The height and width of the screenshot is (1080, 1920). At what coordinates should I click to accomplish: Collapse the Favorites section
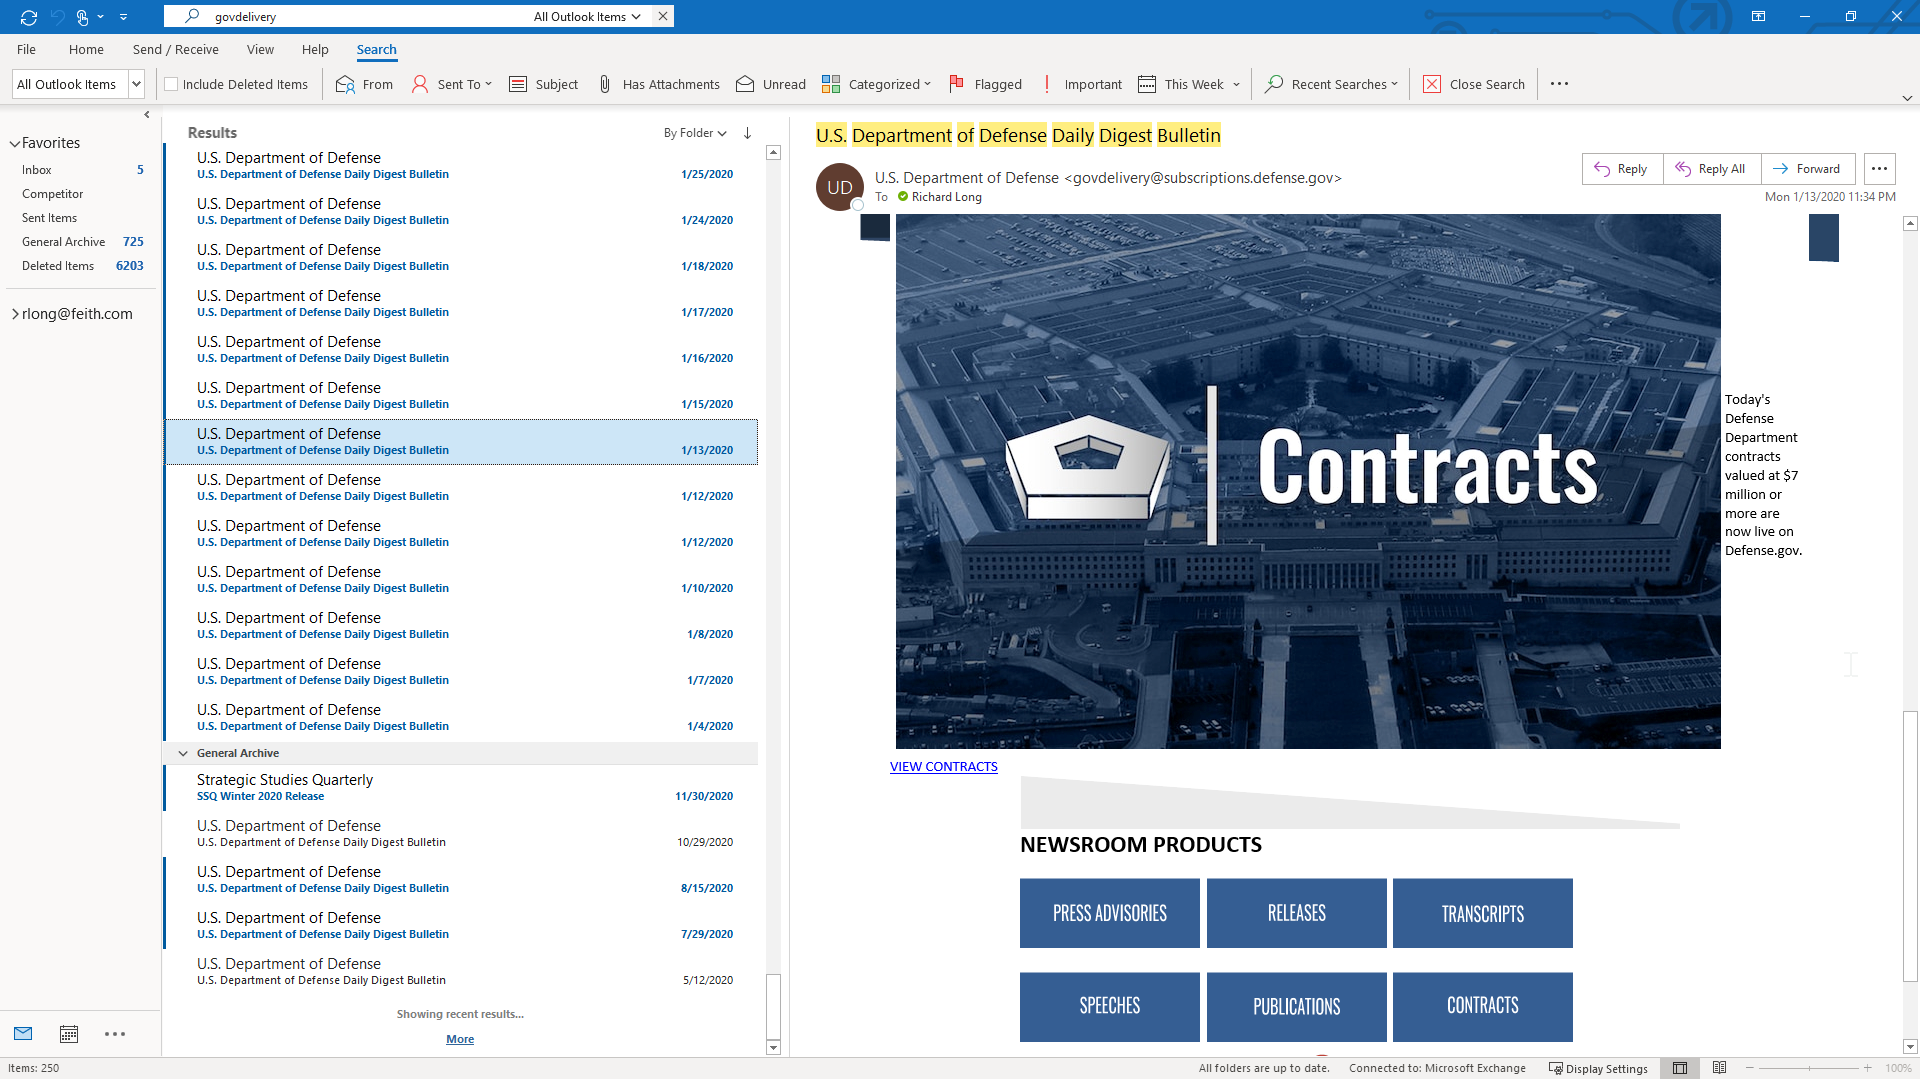click(x=15, y=144)
